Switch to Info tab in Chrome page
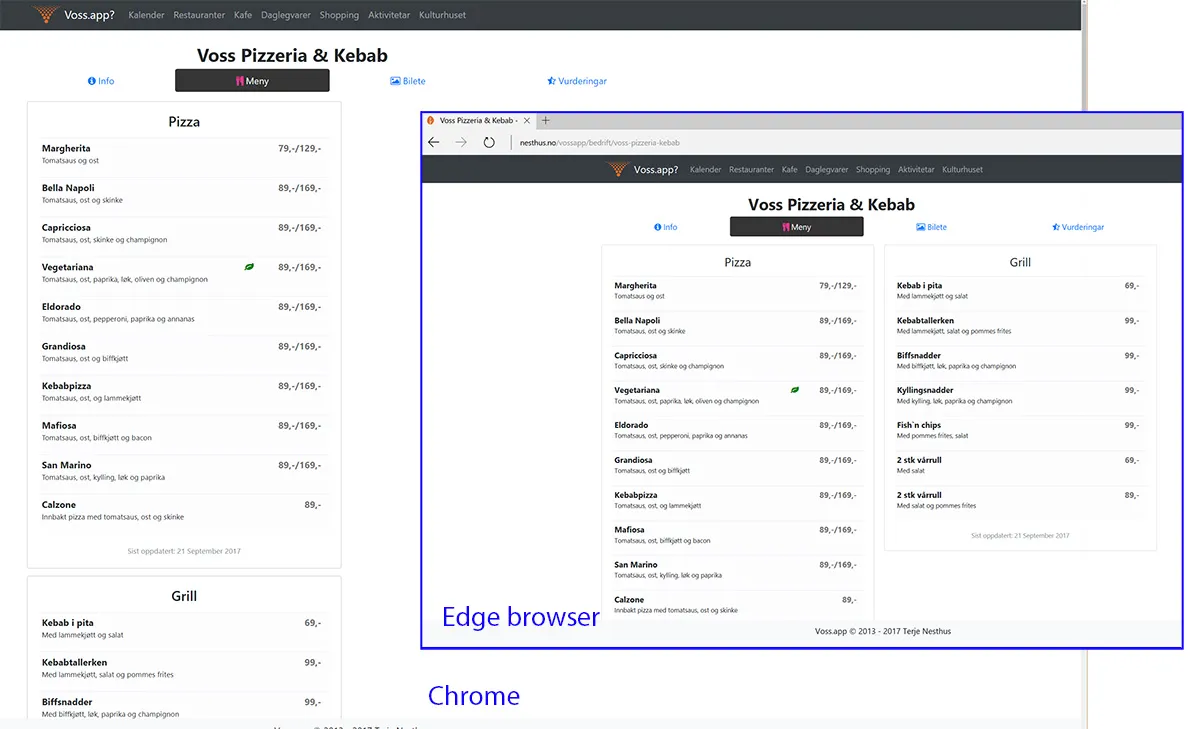Viewport: 1200px width, 729px height. pyautogui.click(x=101, y=81)
